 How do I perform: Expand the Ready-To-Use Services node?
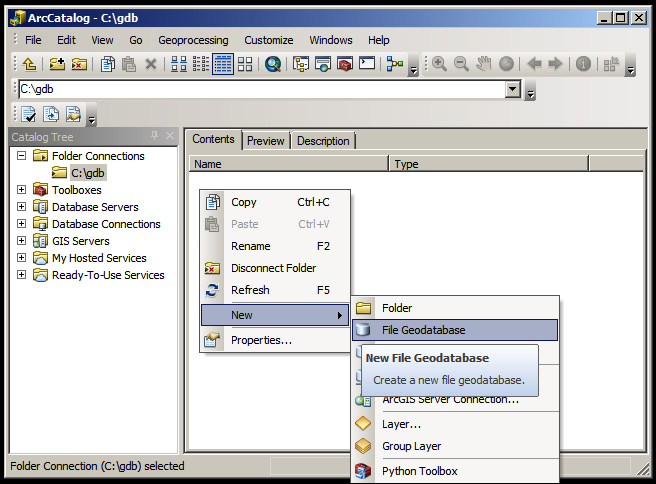[x=21, y=275]
